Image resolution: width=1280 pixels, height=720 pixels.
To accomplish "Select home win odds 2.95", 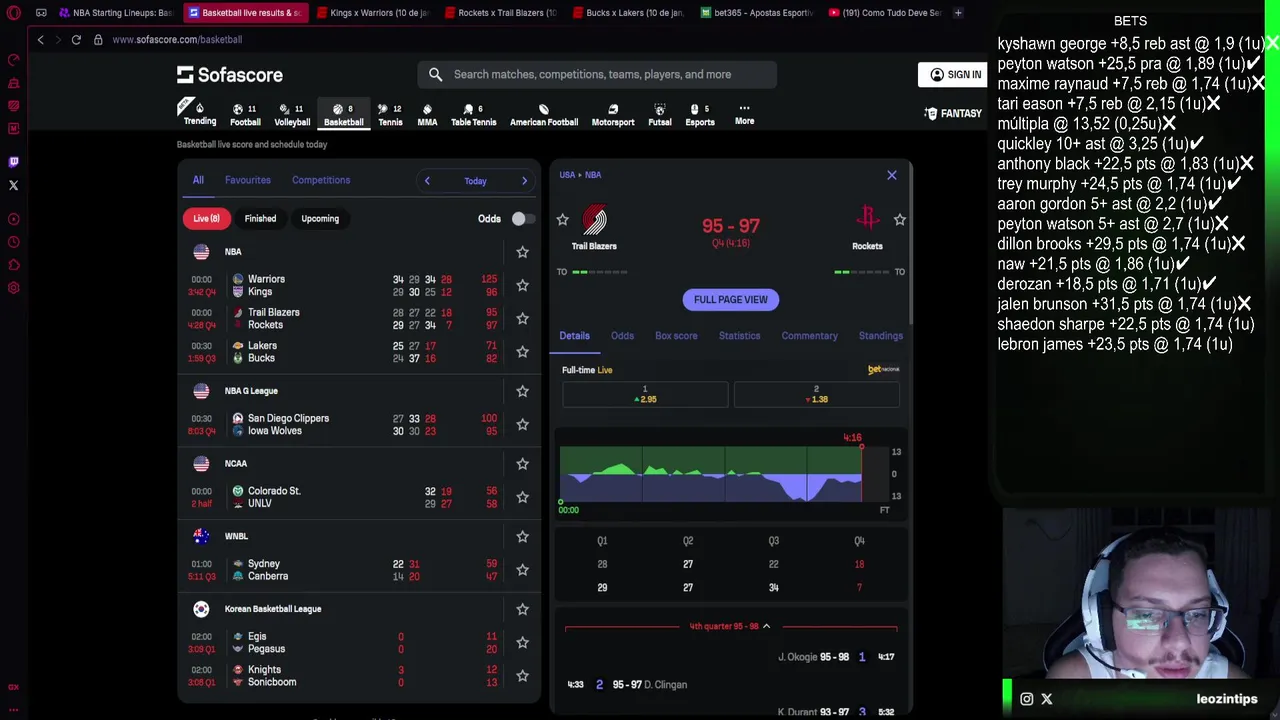I will pyautogui.click(x=645, y=395).
